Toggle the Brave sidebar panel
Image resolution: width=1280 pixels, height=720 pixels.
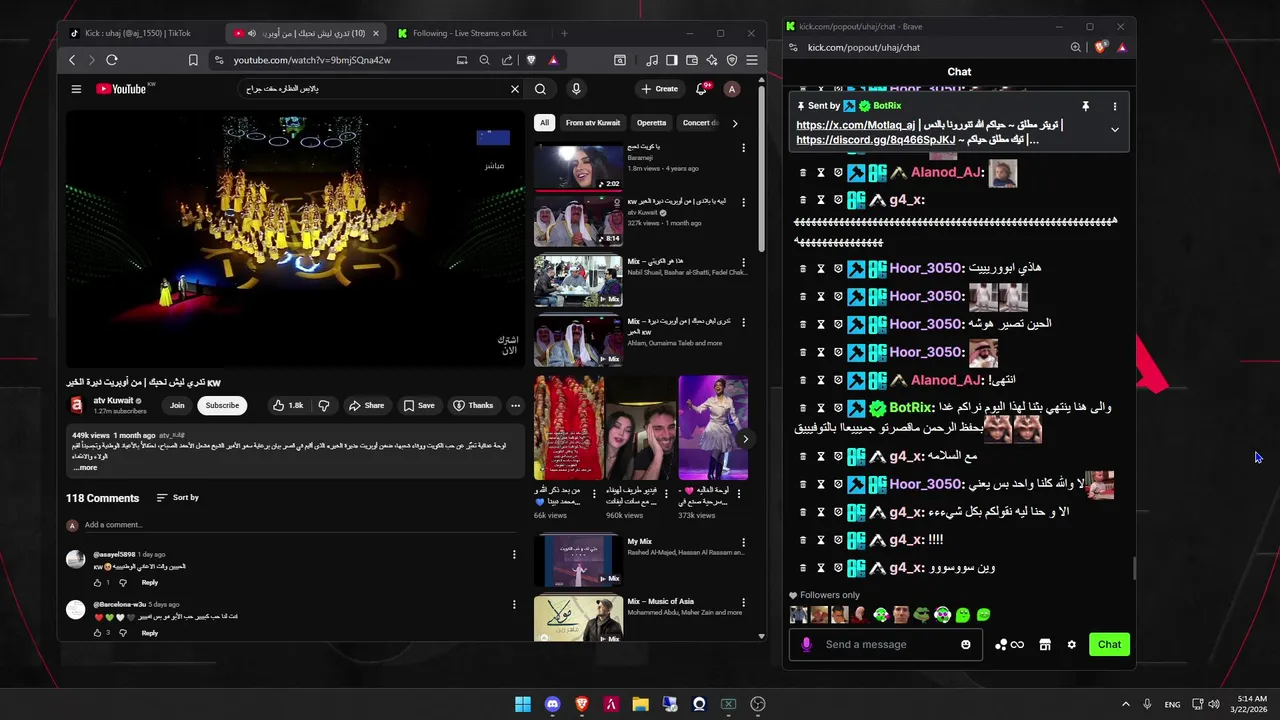(672, 60)
